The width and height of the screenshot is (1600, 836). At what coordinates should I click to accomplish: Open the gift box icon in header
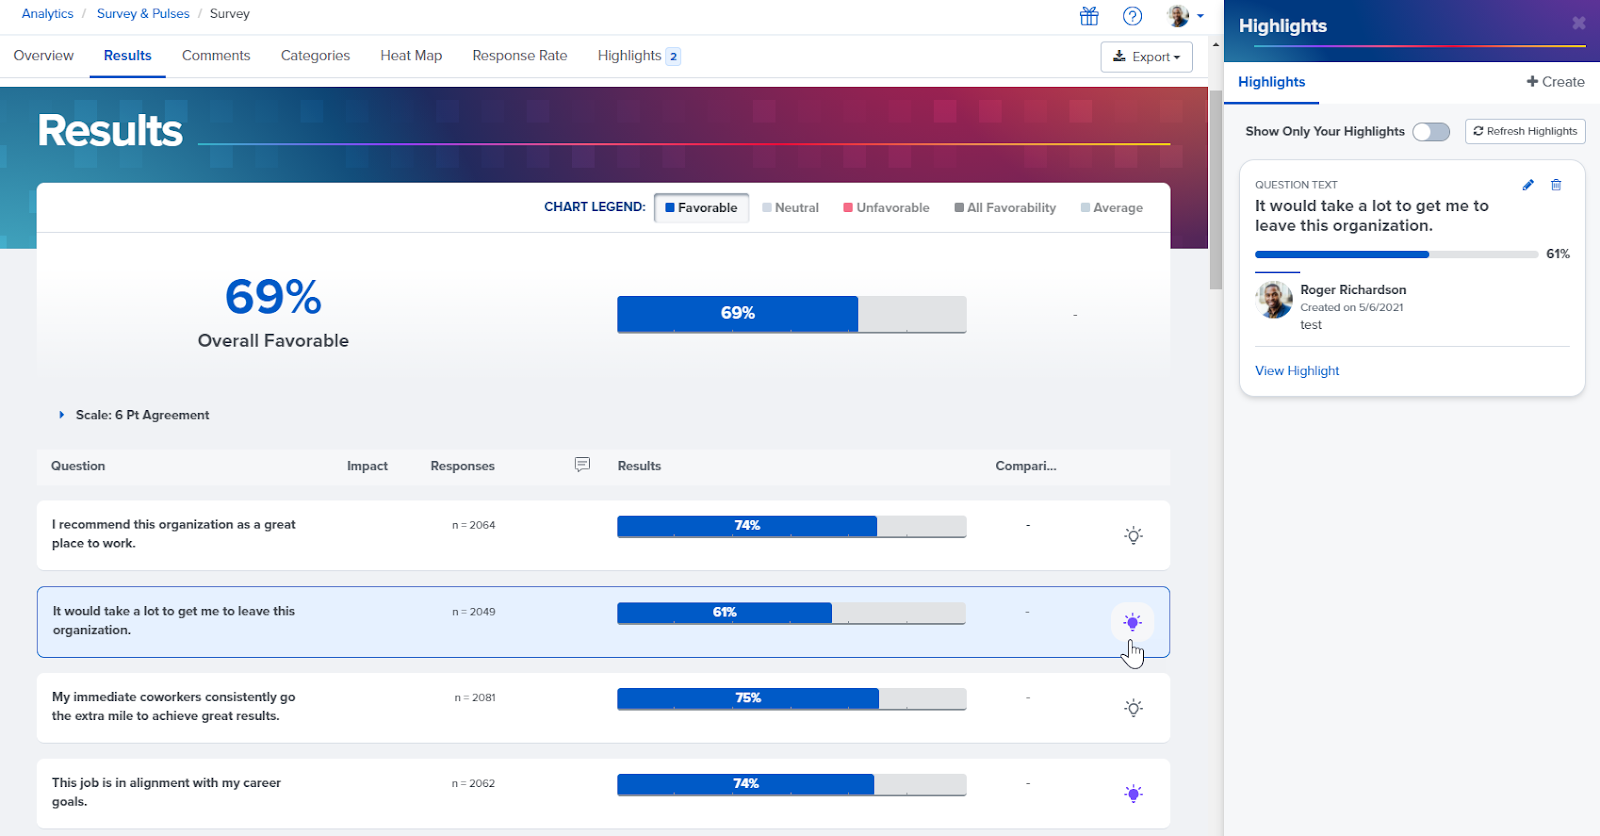pos(1089,16)
